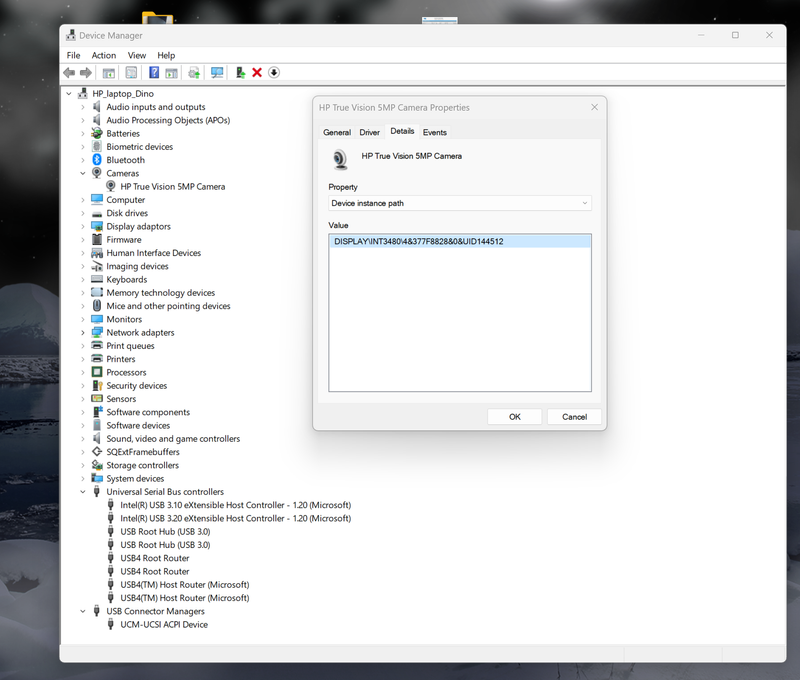The height and width of the screenshot is (680, 800).
Task: Expand the Display adaptors category
Action: point(83,227)
